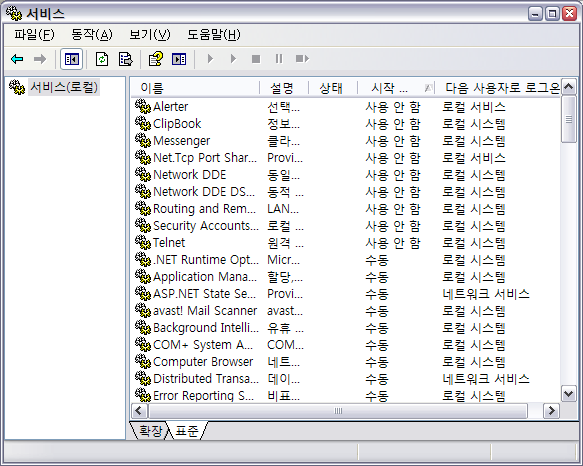Click the Pause Service icon
The height and width of the screenshot is (466, 583).
279,59
